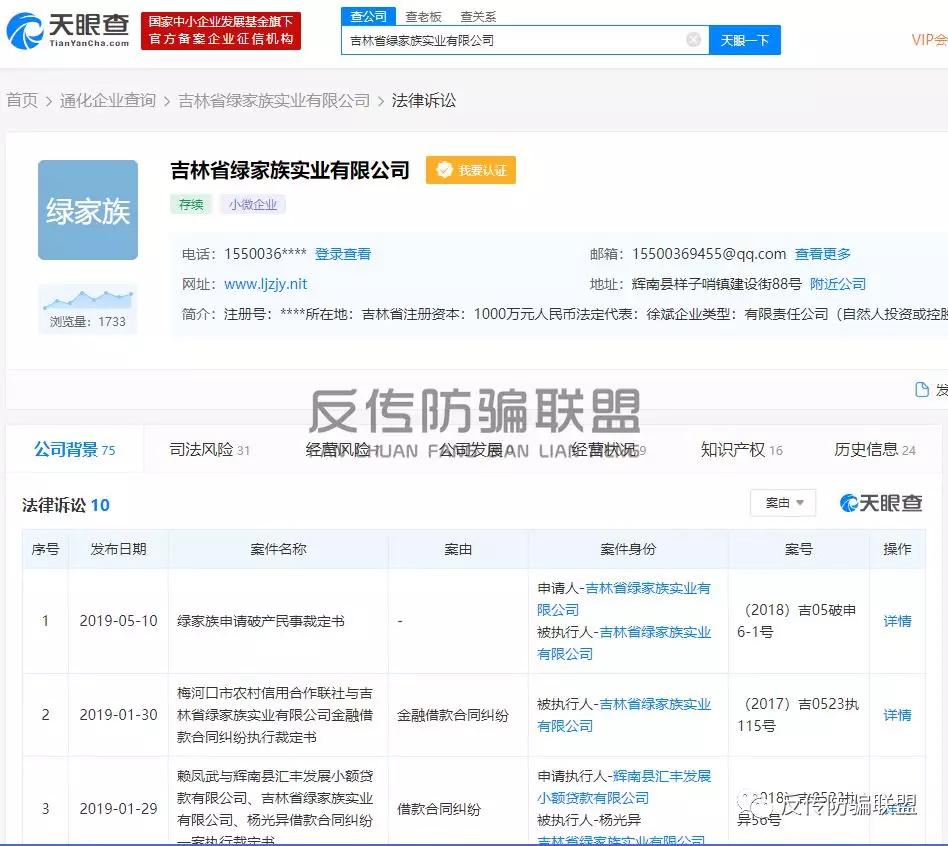
Task: Click 附近公司 nearby companies link
Action: (837, 284)
